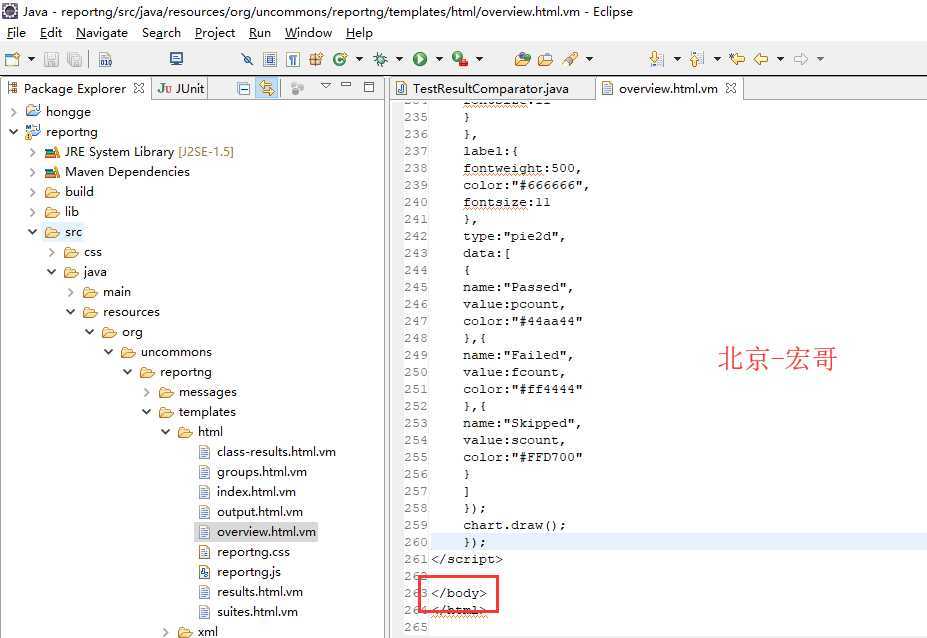The width and height of the screenshot is (927, 638).
Task: Click the Forward navigation arrow icon
Action: [801, 59]
